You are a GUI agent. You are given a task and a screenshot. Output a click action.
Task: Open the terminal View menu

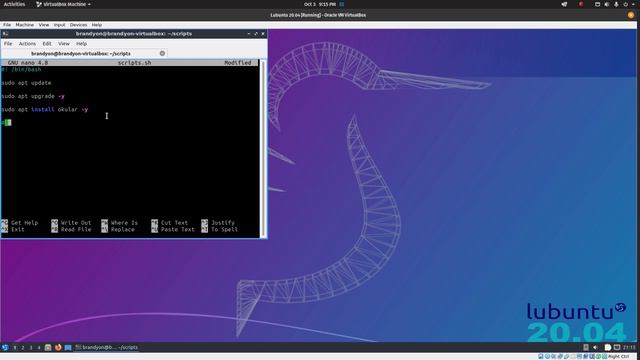click(x=64, y=44)
